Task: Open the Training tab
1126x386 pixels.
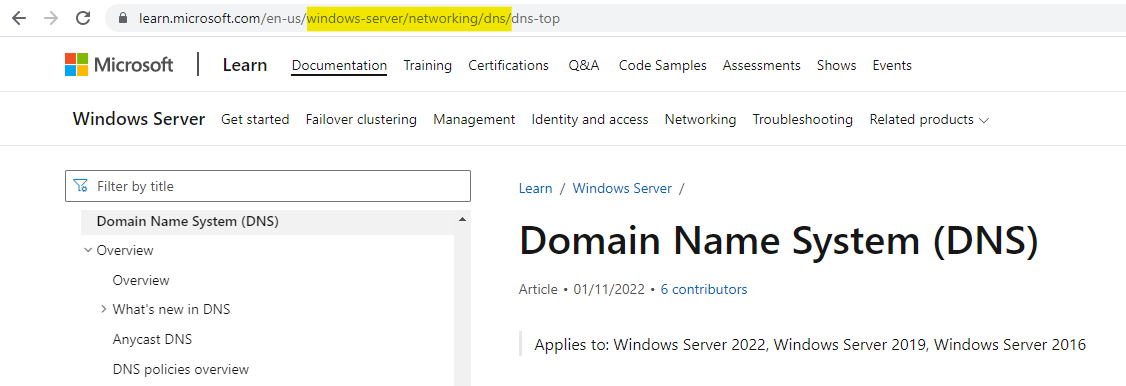Action: click(427, 65)
